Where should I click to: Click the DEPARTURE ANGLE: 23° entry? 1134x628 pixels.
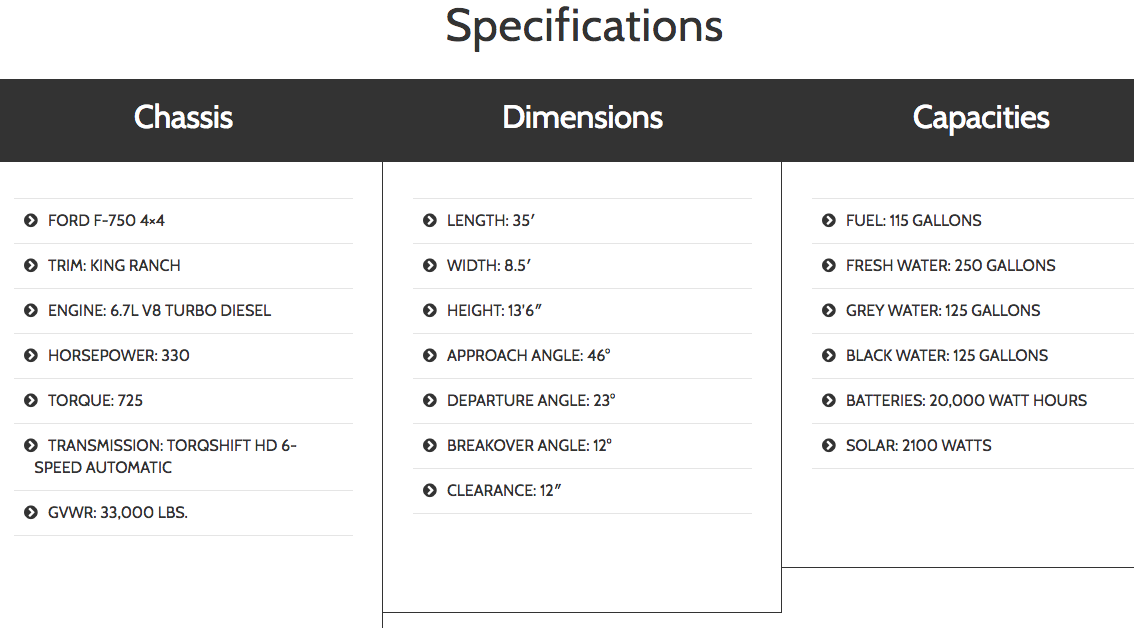pyautogui.click(x=531, y=401)
